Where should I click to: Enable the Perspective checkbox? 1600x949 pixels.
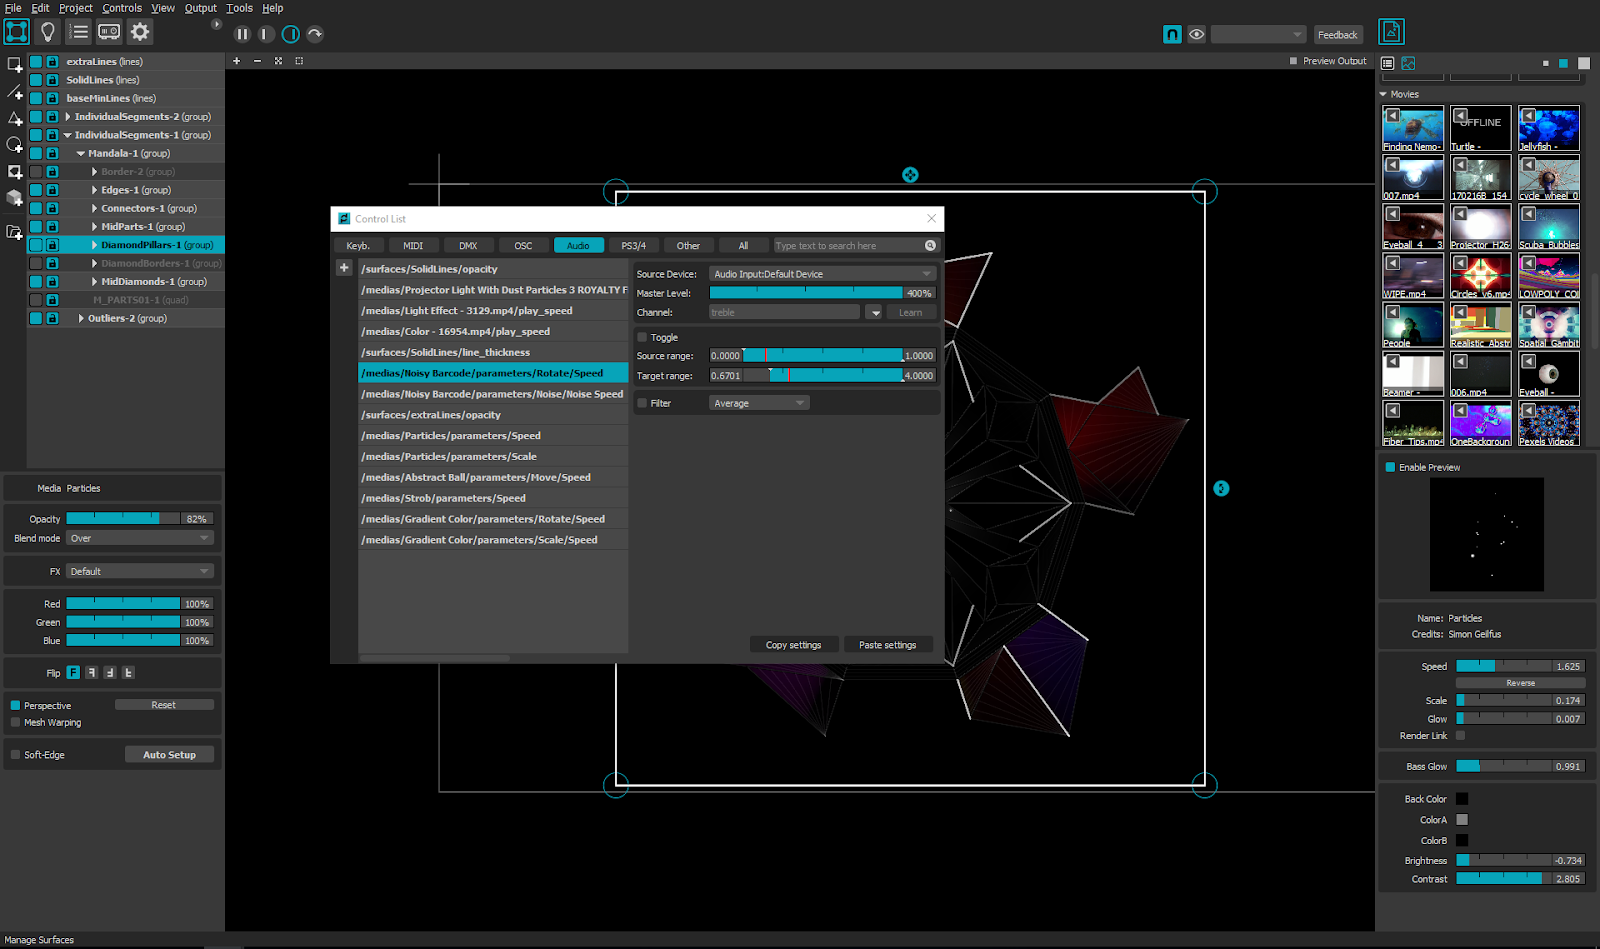(x=14, y=705)
